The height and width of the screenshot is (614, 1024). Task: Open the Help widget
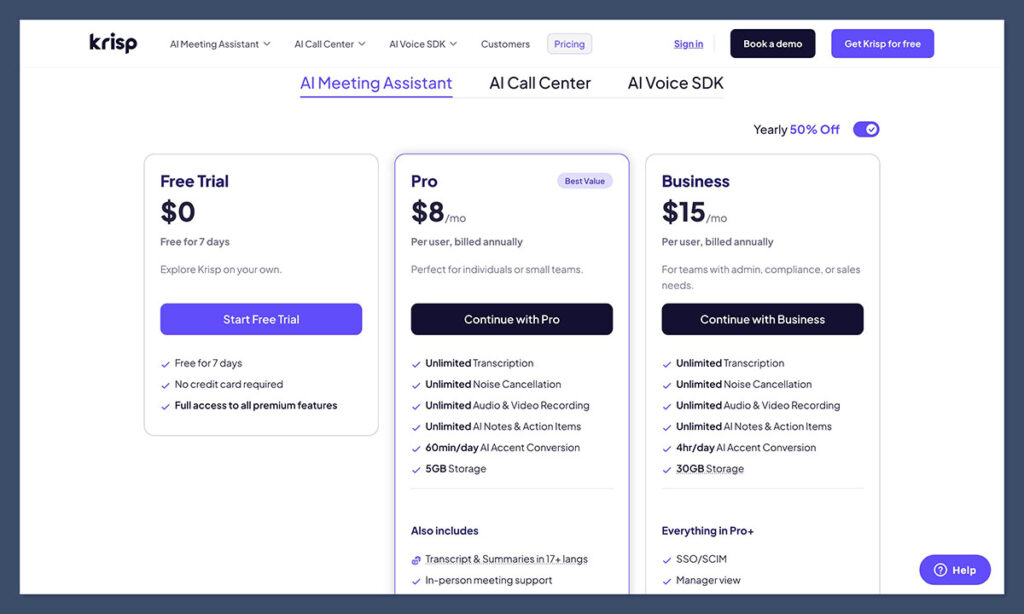(x=954, y=569)
